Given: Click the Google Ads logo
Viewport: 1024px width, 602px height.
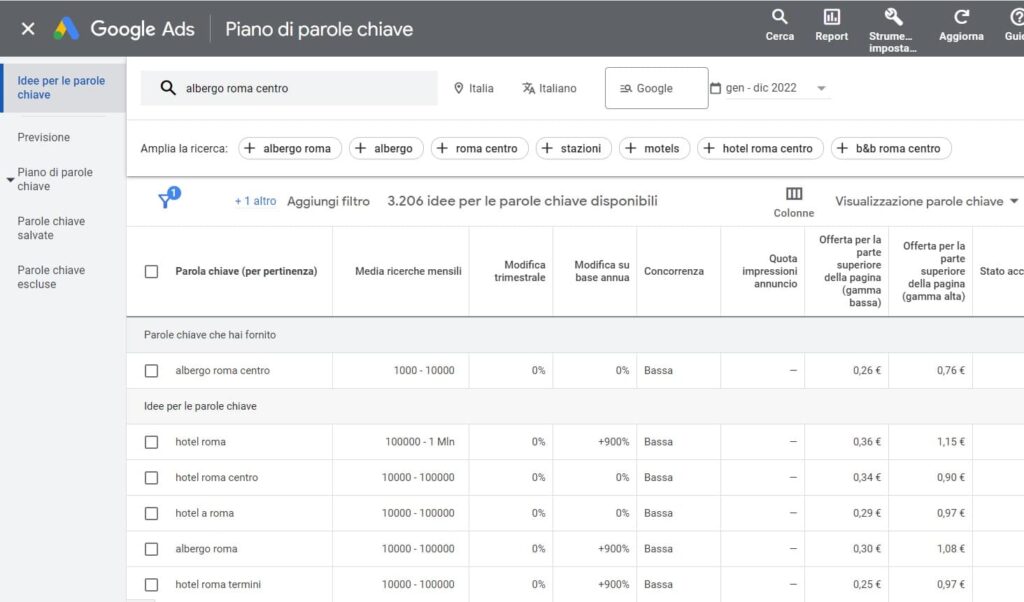Looking at the screenshot, I should click(x=67, y=29).
